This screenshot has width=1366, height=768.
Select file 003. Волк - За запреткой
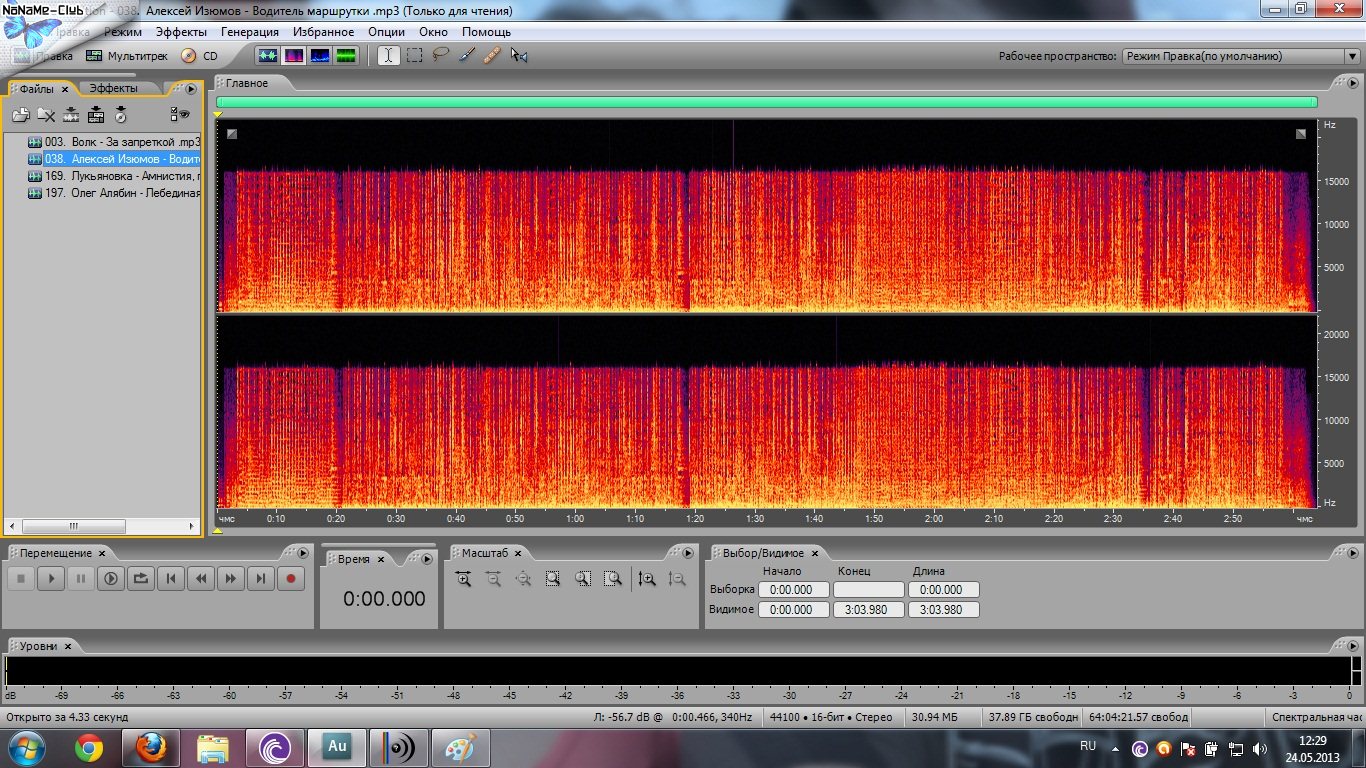(114, 142)
